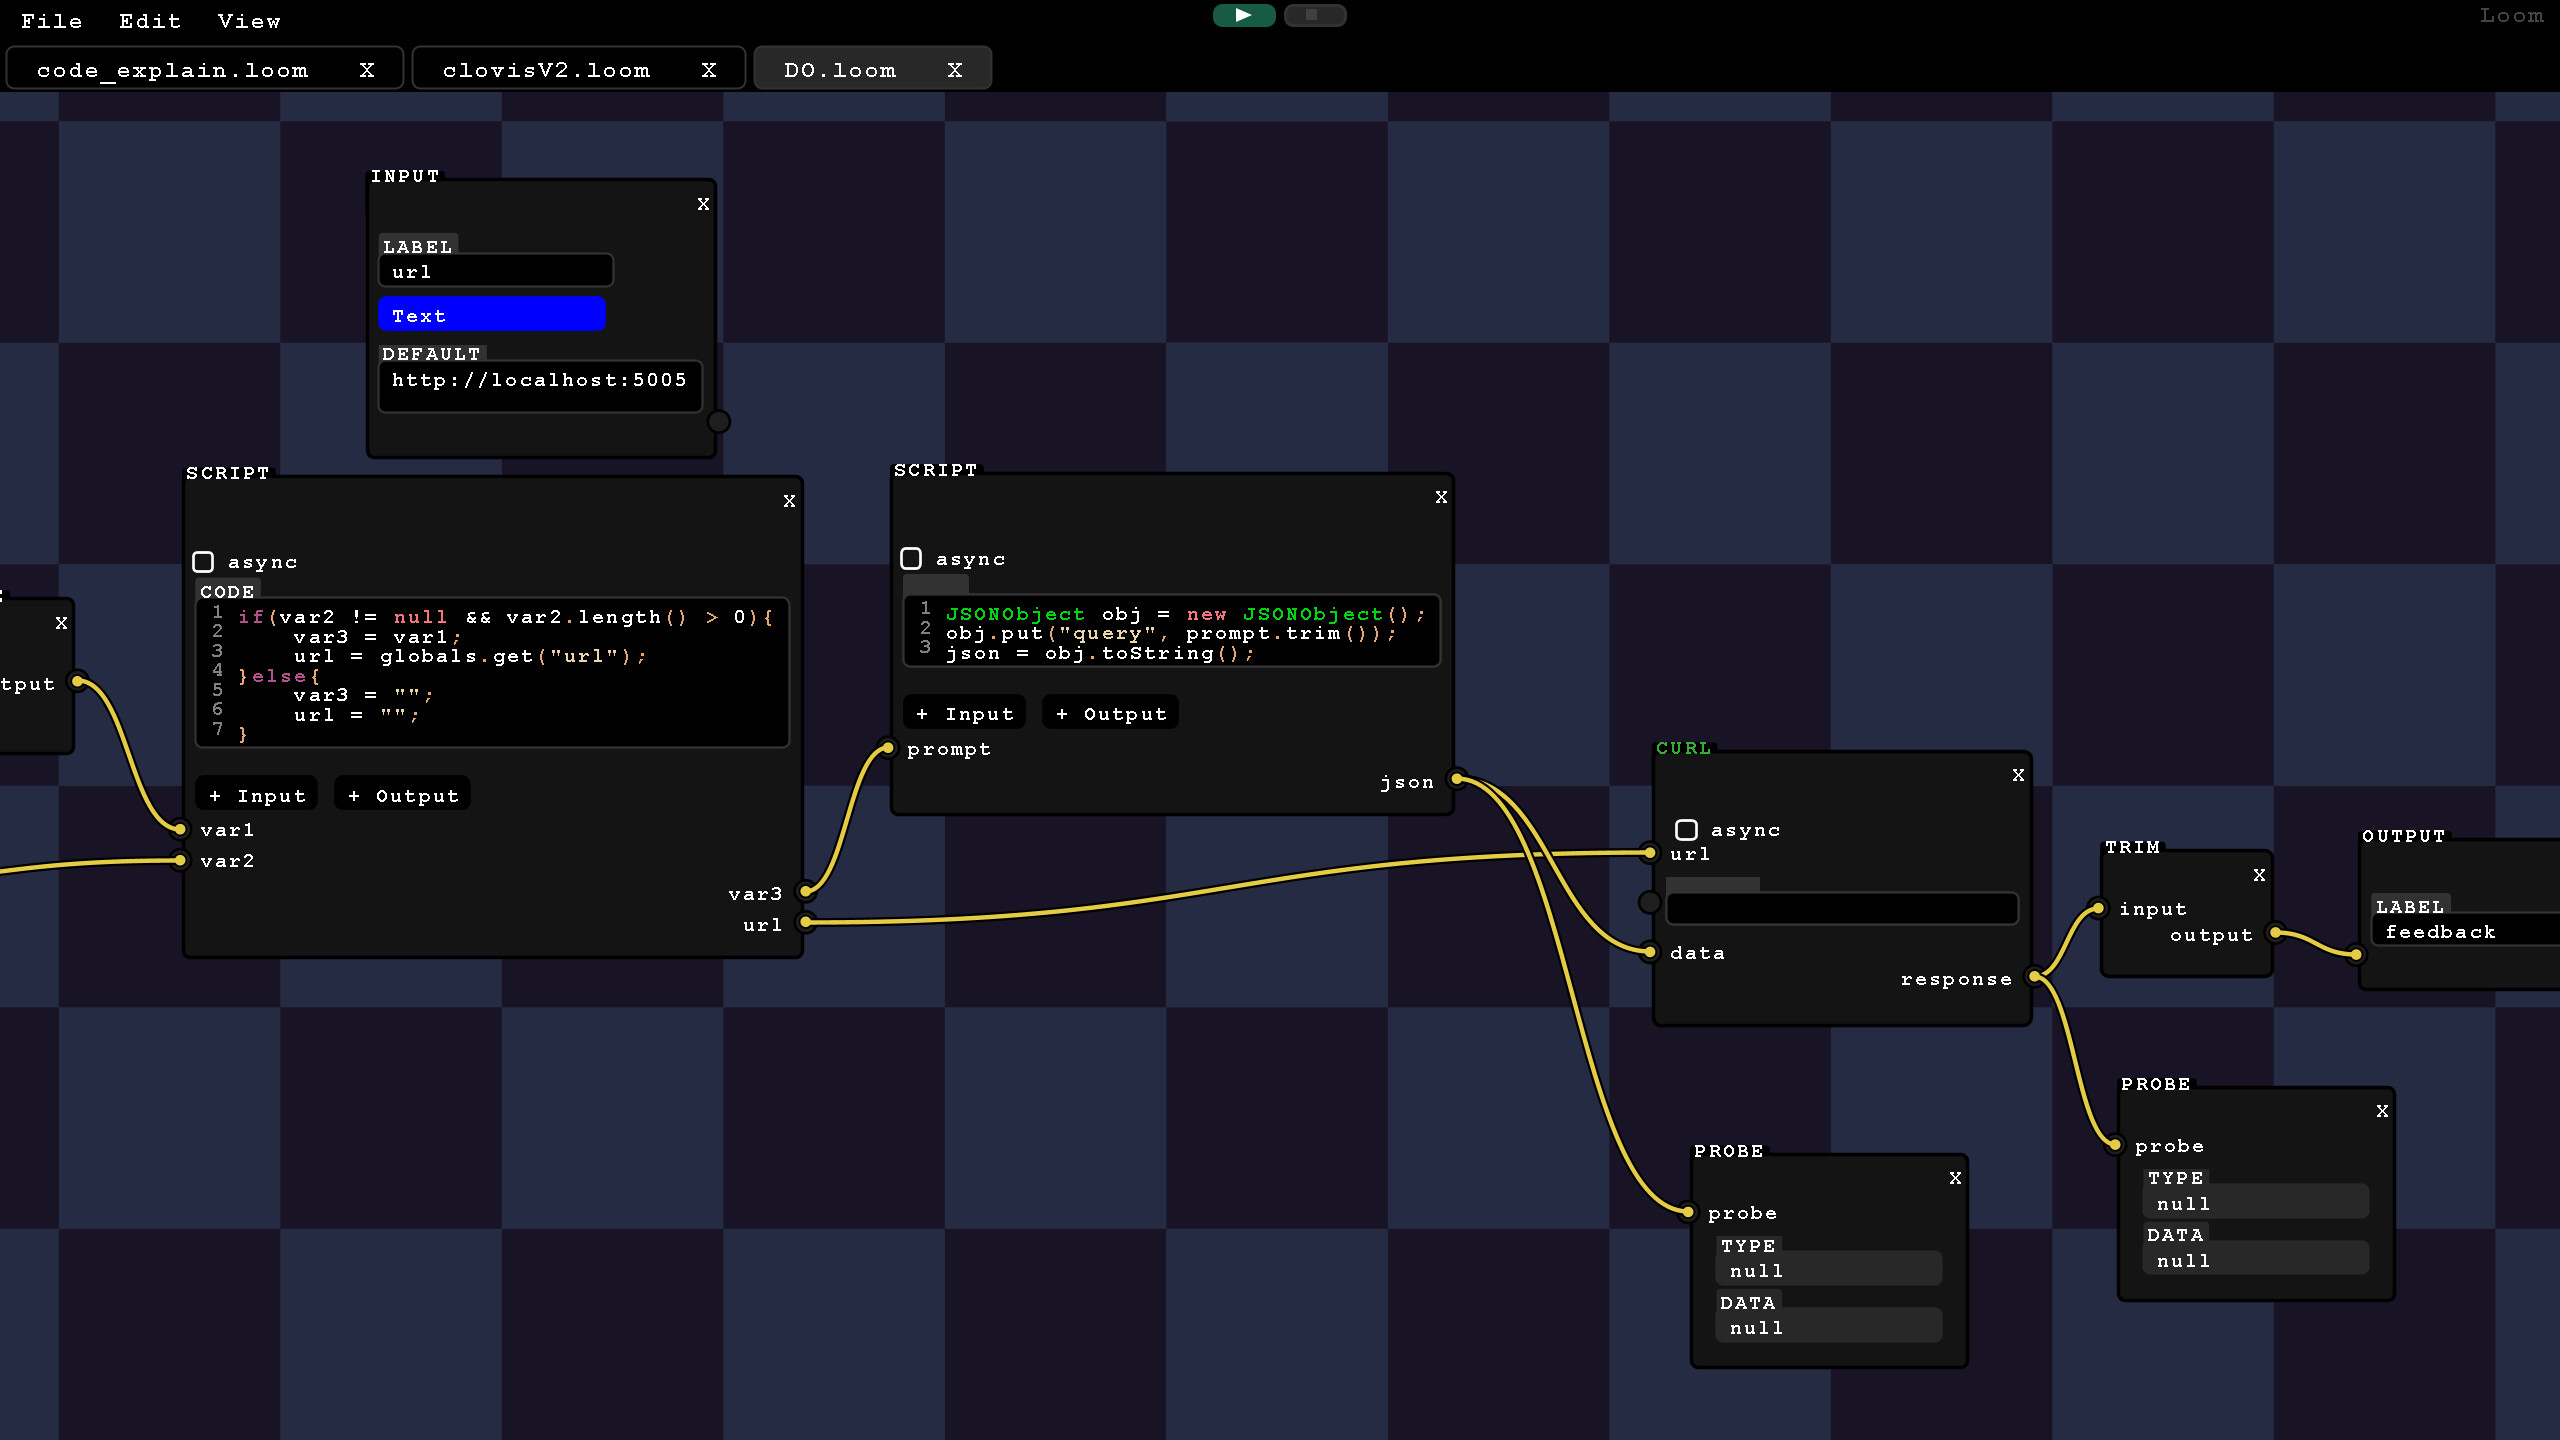The image size is (2560, 1440).
Task: Click the prompt input port on the second SCRIPT node
Action: 888,747
